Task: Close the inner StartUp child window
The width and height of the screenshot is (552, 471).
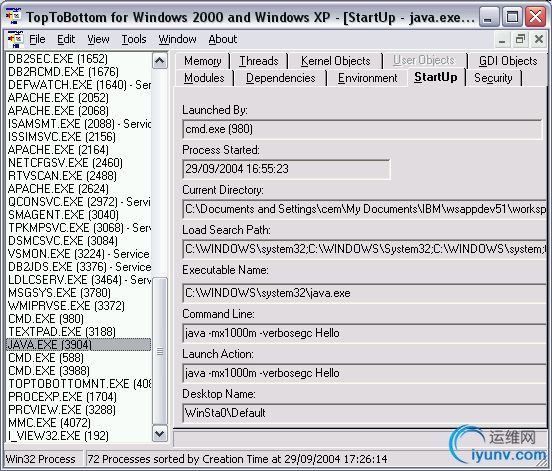Action: point(539,39)
